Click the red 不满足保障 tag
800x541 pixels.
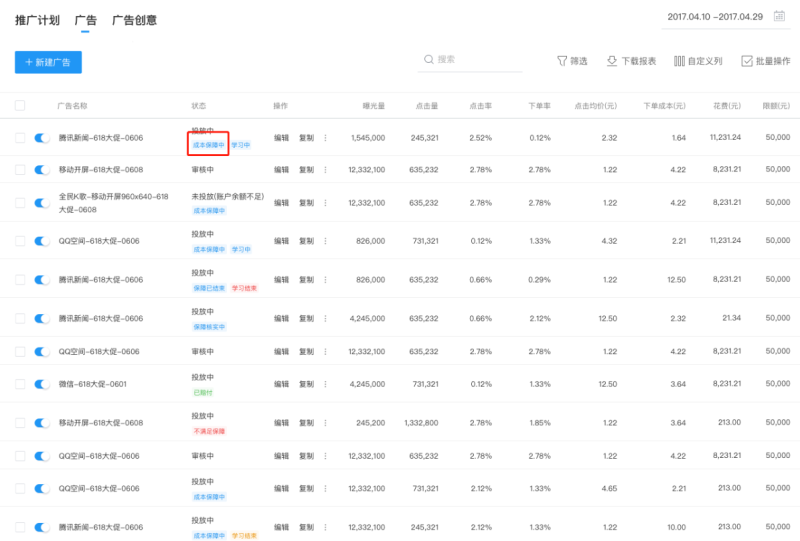click(x=209, y=431)
